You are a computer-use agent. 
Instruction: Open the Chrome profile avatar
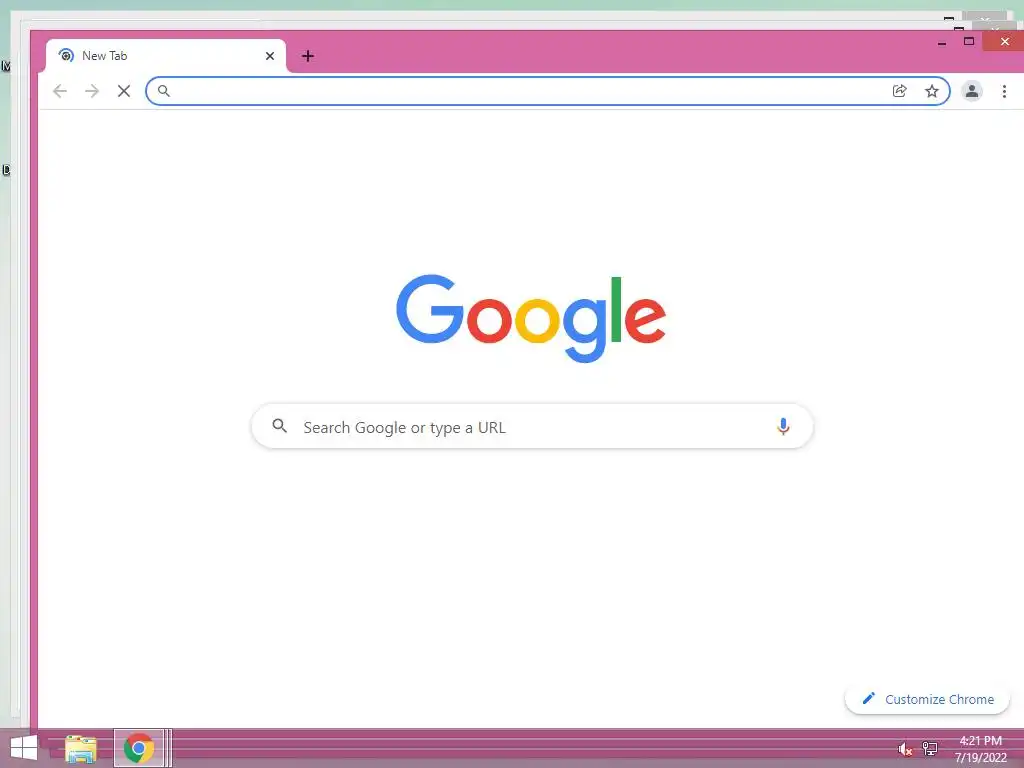tap(972, 91)
